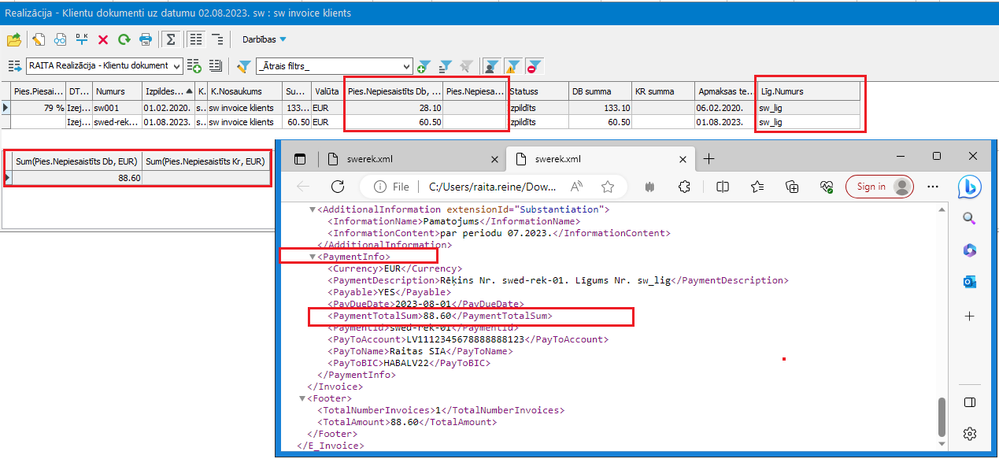This screenshot has height=459, width=999.
Task: Collapse the PaymentInfo XML node
Action: [312, 257]
